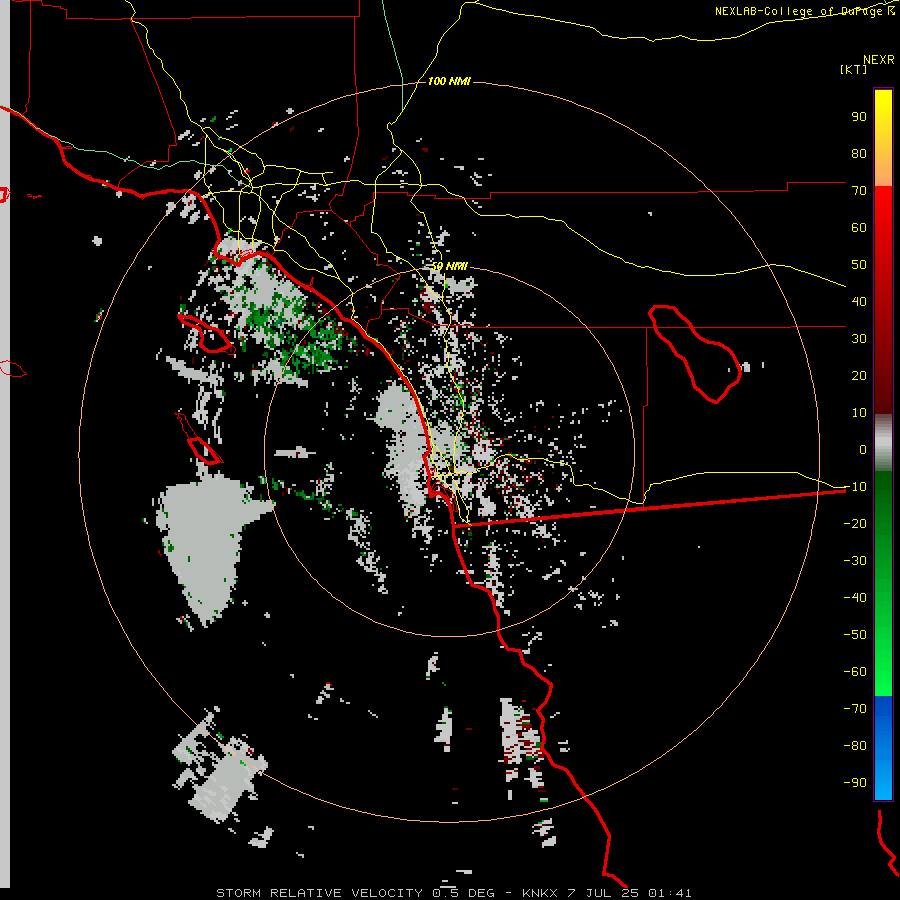The width and height of the screenshot is (900, 900).
Task: Click the "50 NMI" range ring label
Action: (449, 267)
